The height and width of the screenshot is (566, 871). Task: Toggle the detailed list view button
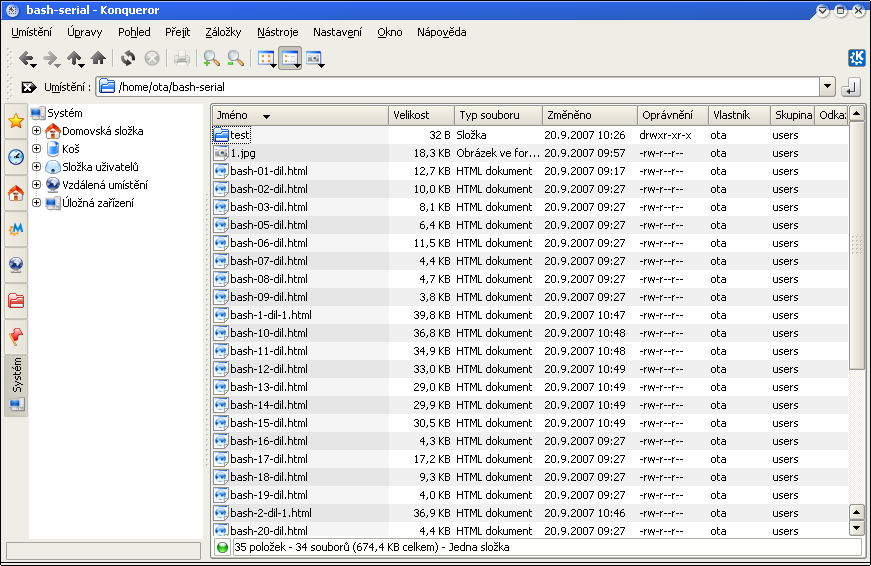(x=290, y=59)
